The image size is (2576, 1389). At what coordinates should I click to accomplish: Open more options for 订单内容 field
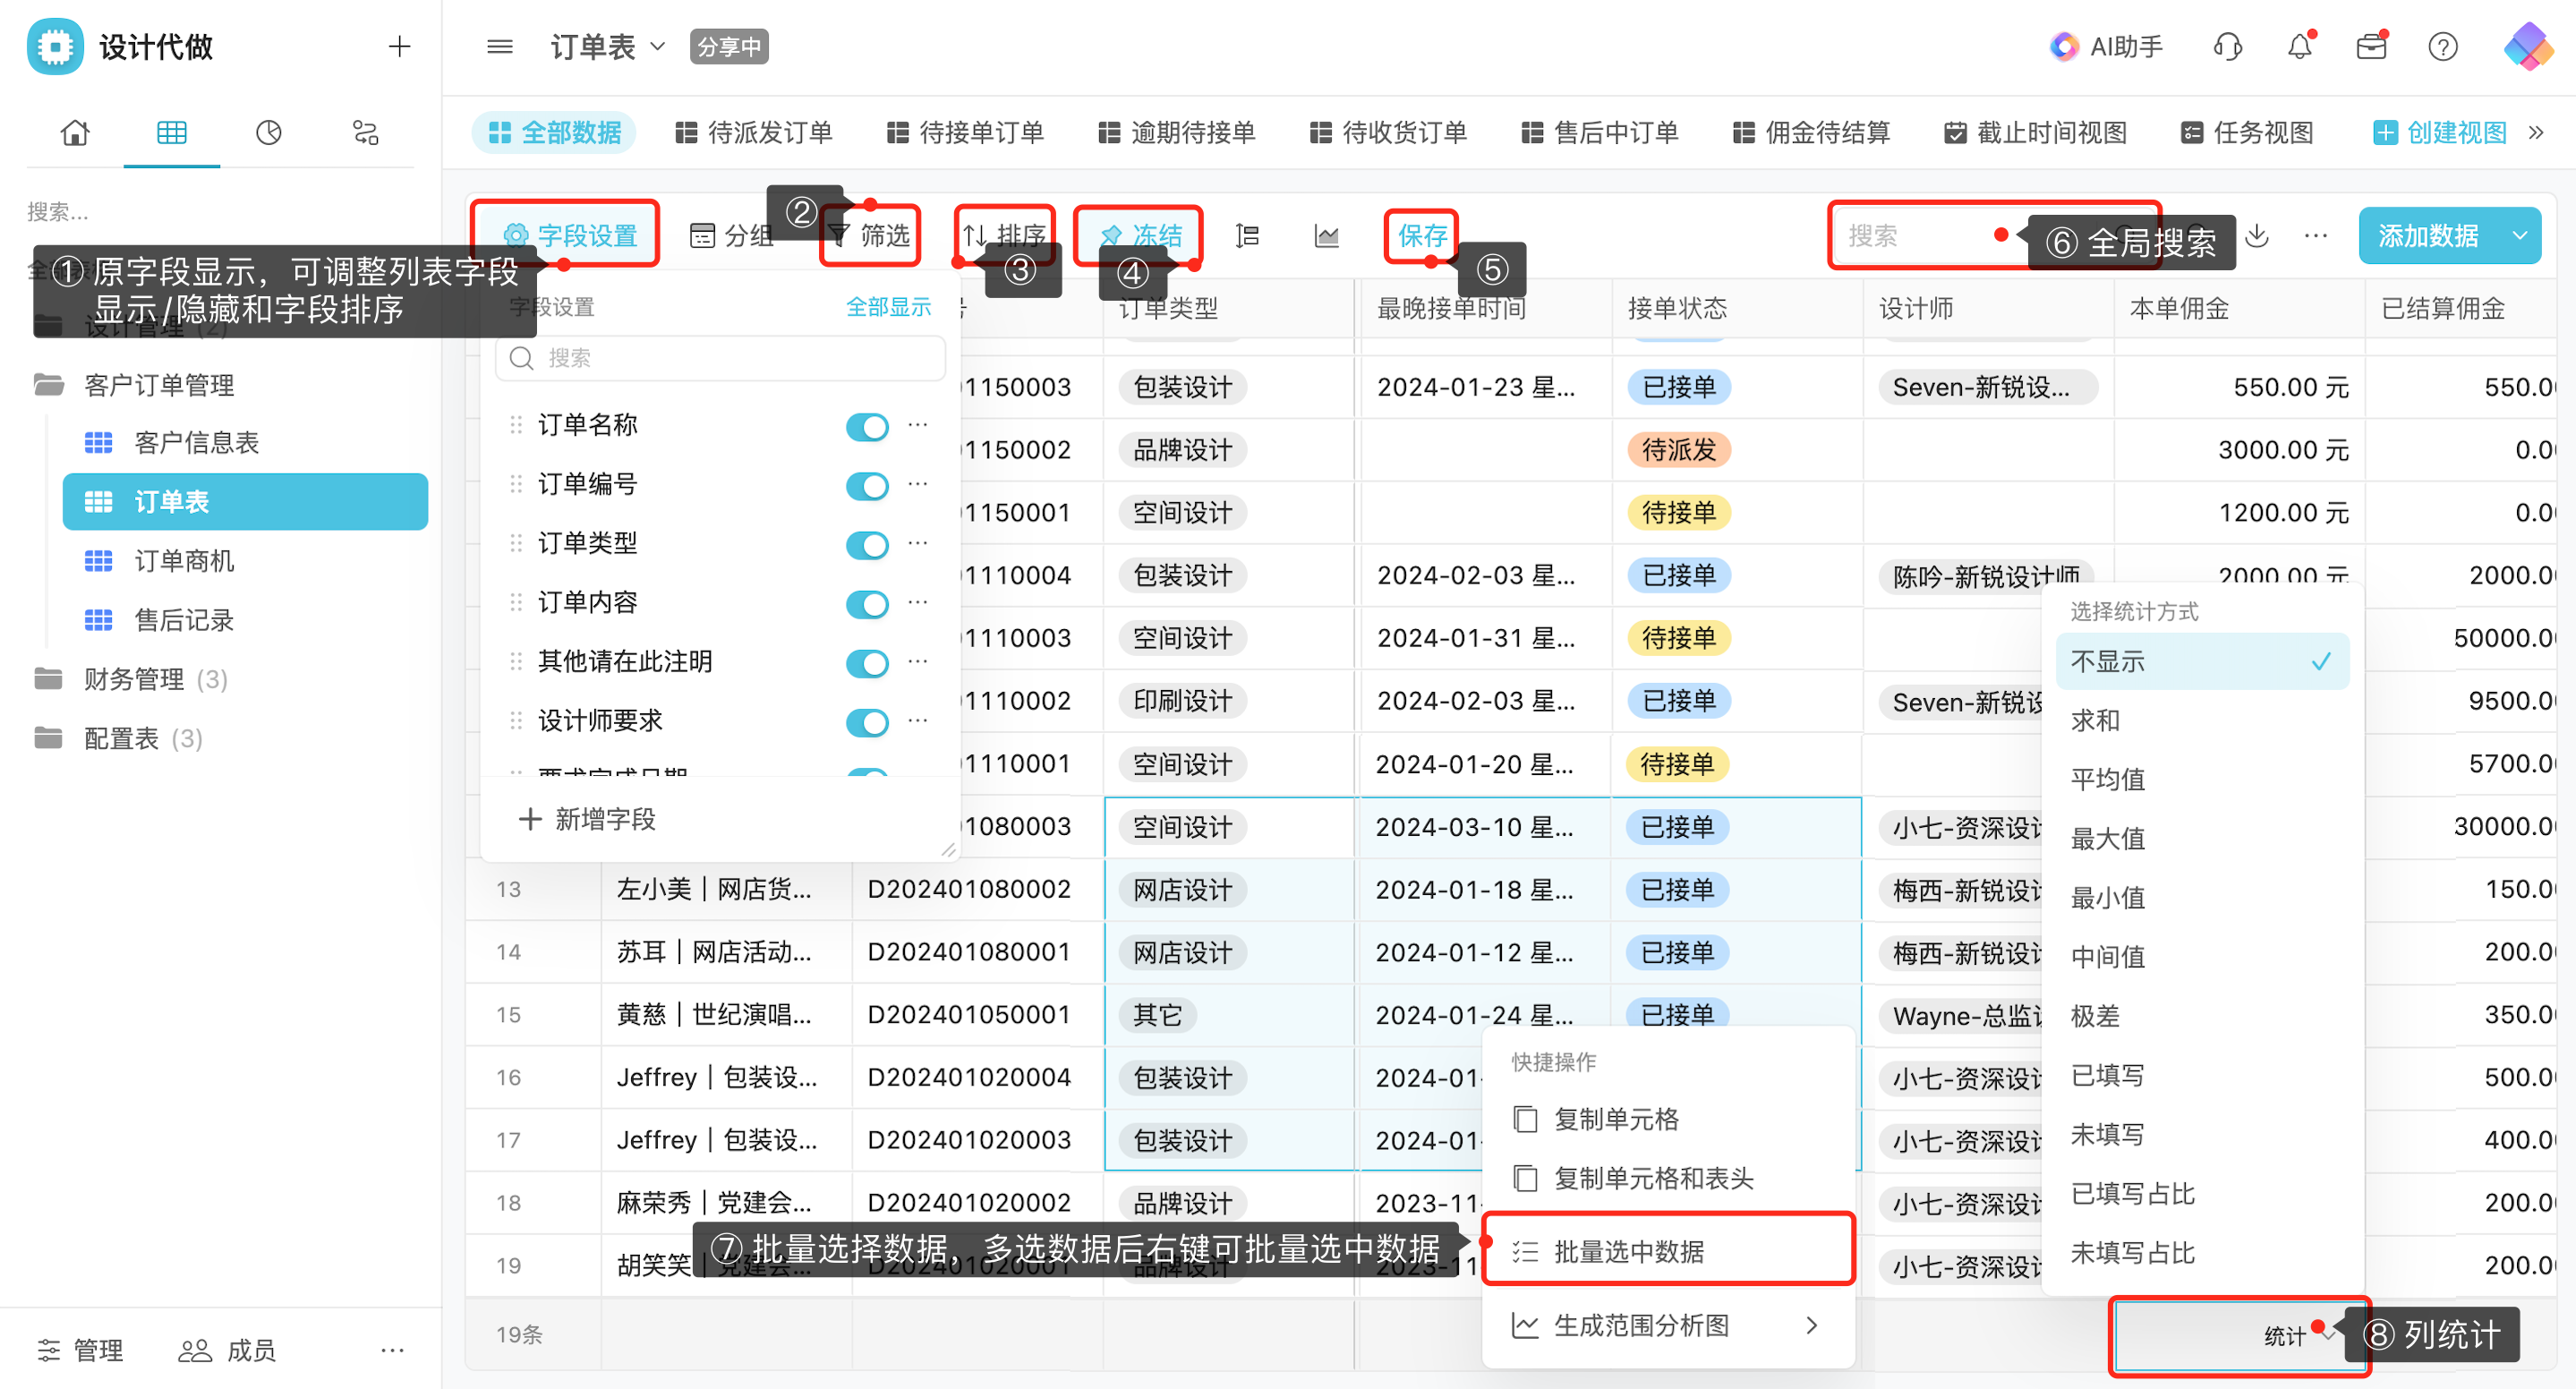[917, 601]
